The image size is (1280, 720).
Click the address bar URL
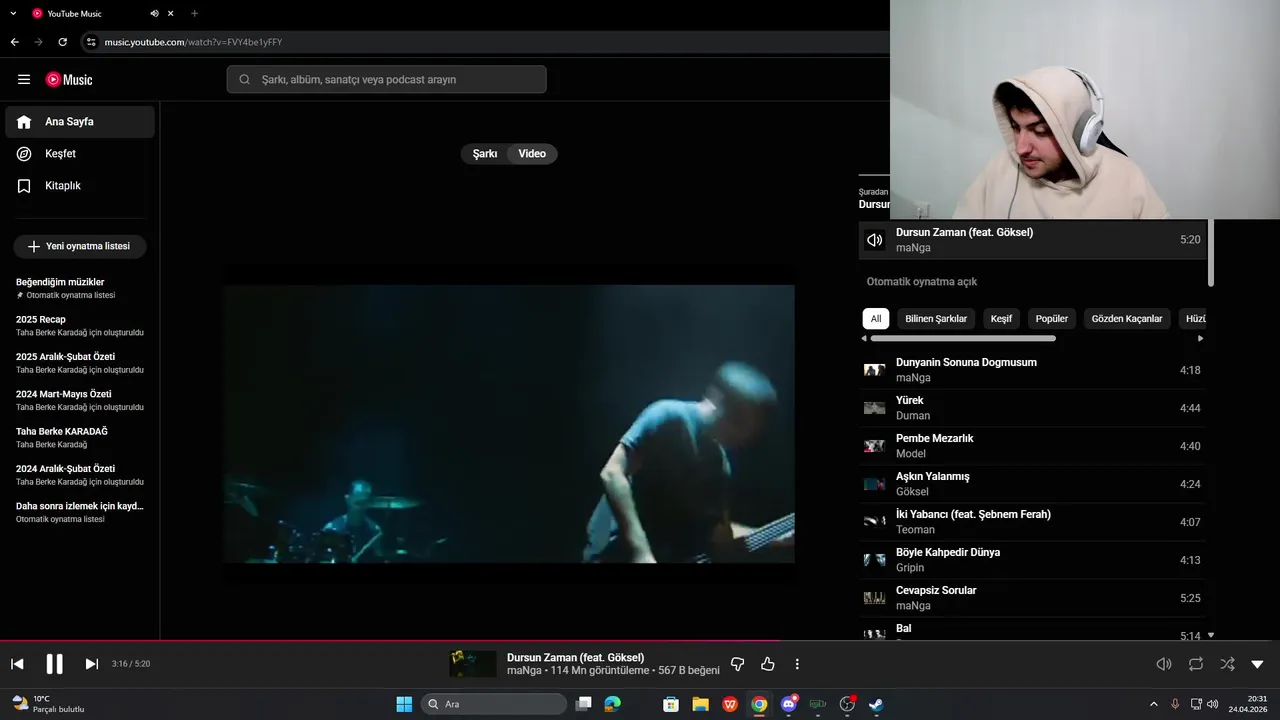[x=193, y=42]
